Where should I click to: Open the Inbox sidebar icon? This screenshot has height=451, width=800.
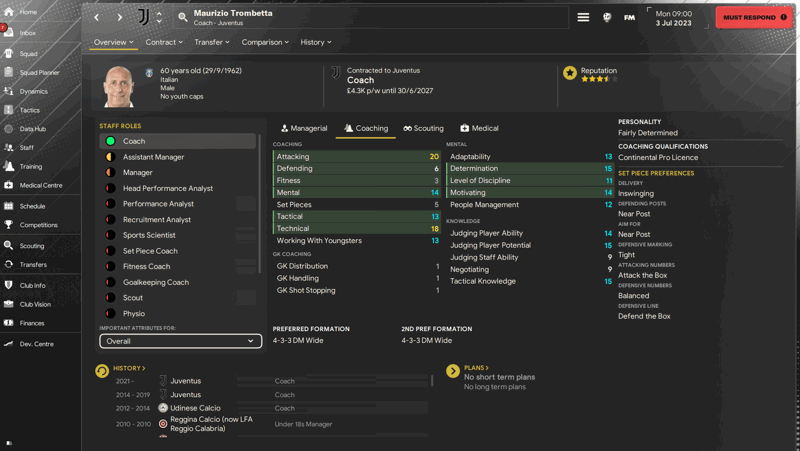pos(9,32)
